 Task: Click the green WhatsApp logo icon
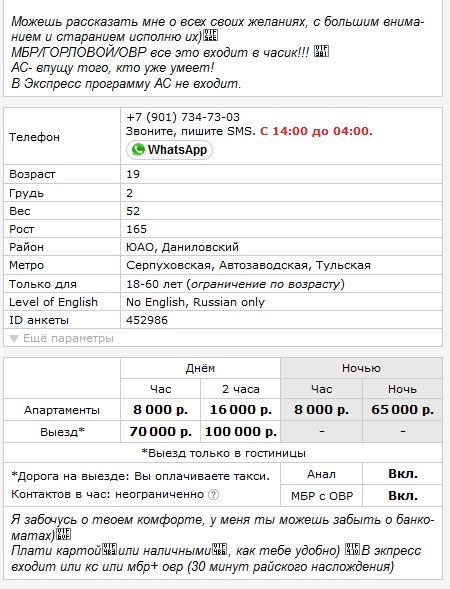(138, 150)
